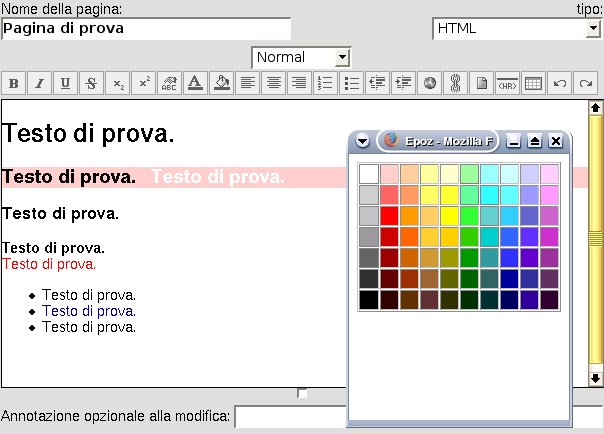This screenshot has height=434, width=604.
Task: Open the background fill color tool
Action: [221, 83]
